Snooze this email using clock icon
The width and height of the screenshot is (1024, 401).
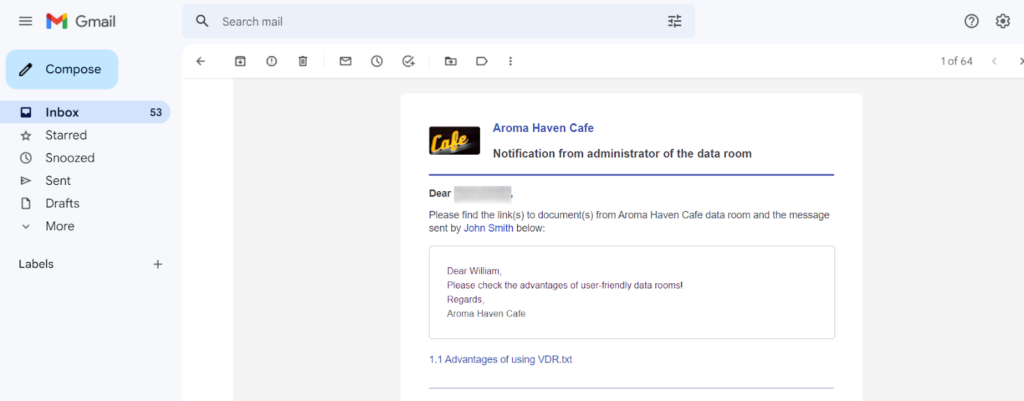[376, 61]
